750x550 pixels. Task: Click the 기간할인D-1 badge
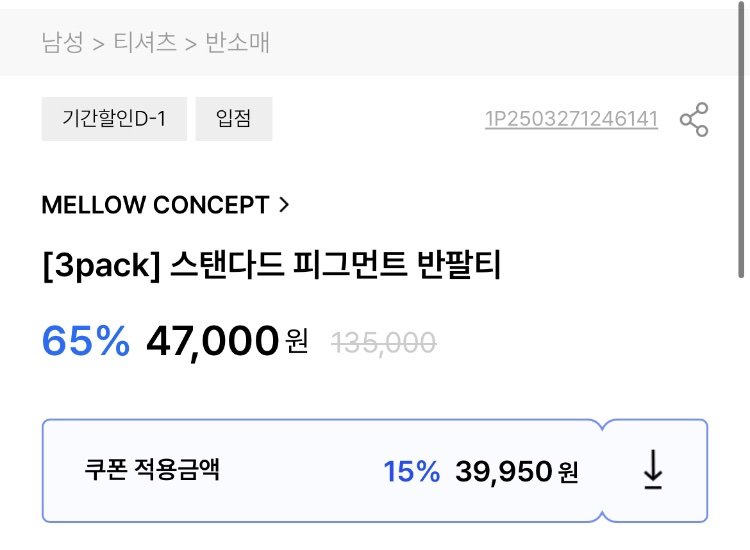(114, 120)
